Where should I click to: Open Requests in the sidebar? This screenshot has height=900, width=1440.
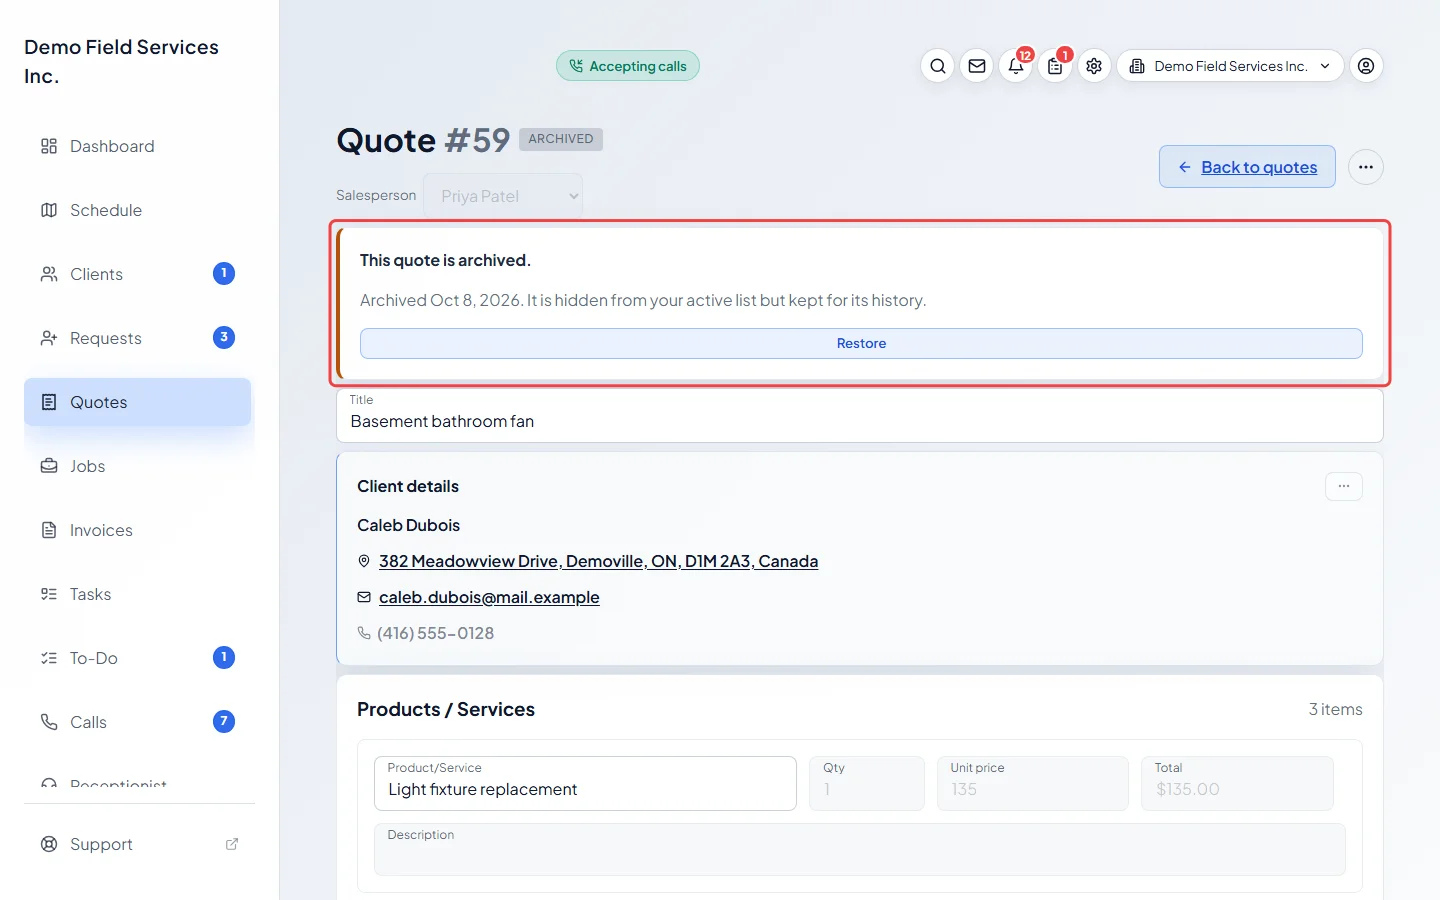point(137,338)
